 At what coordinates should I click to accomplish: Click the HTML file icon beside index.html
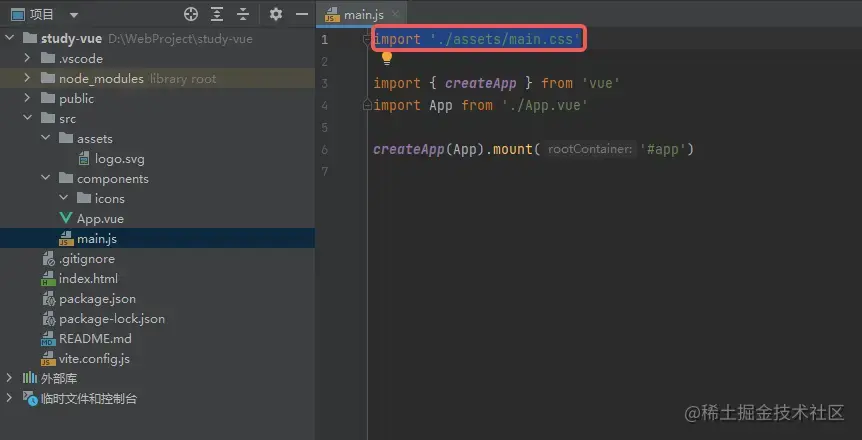pyautogui.click(x=48, y=279)
